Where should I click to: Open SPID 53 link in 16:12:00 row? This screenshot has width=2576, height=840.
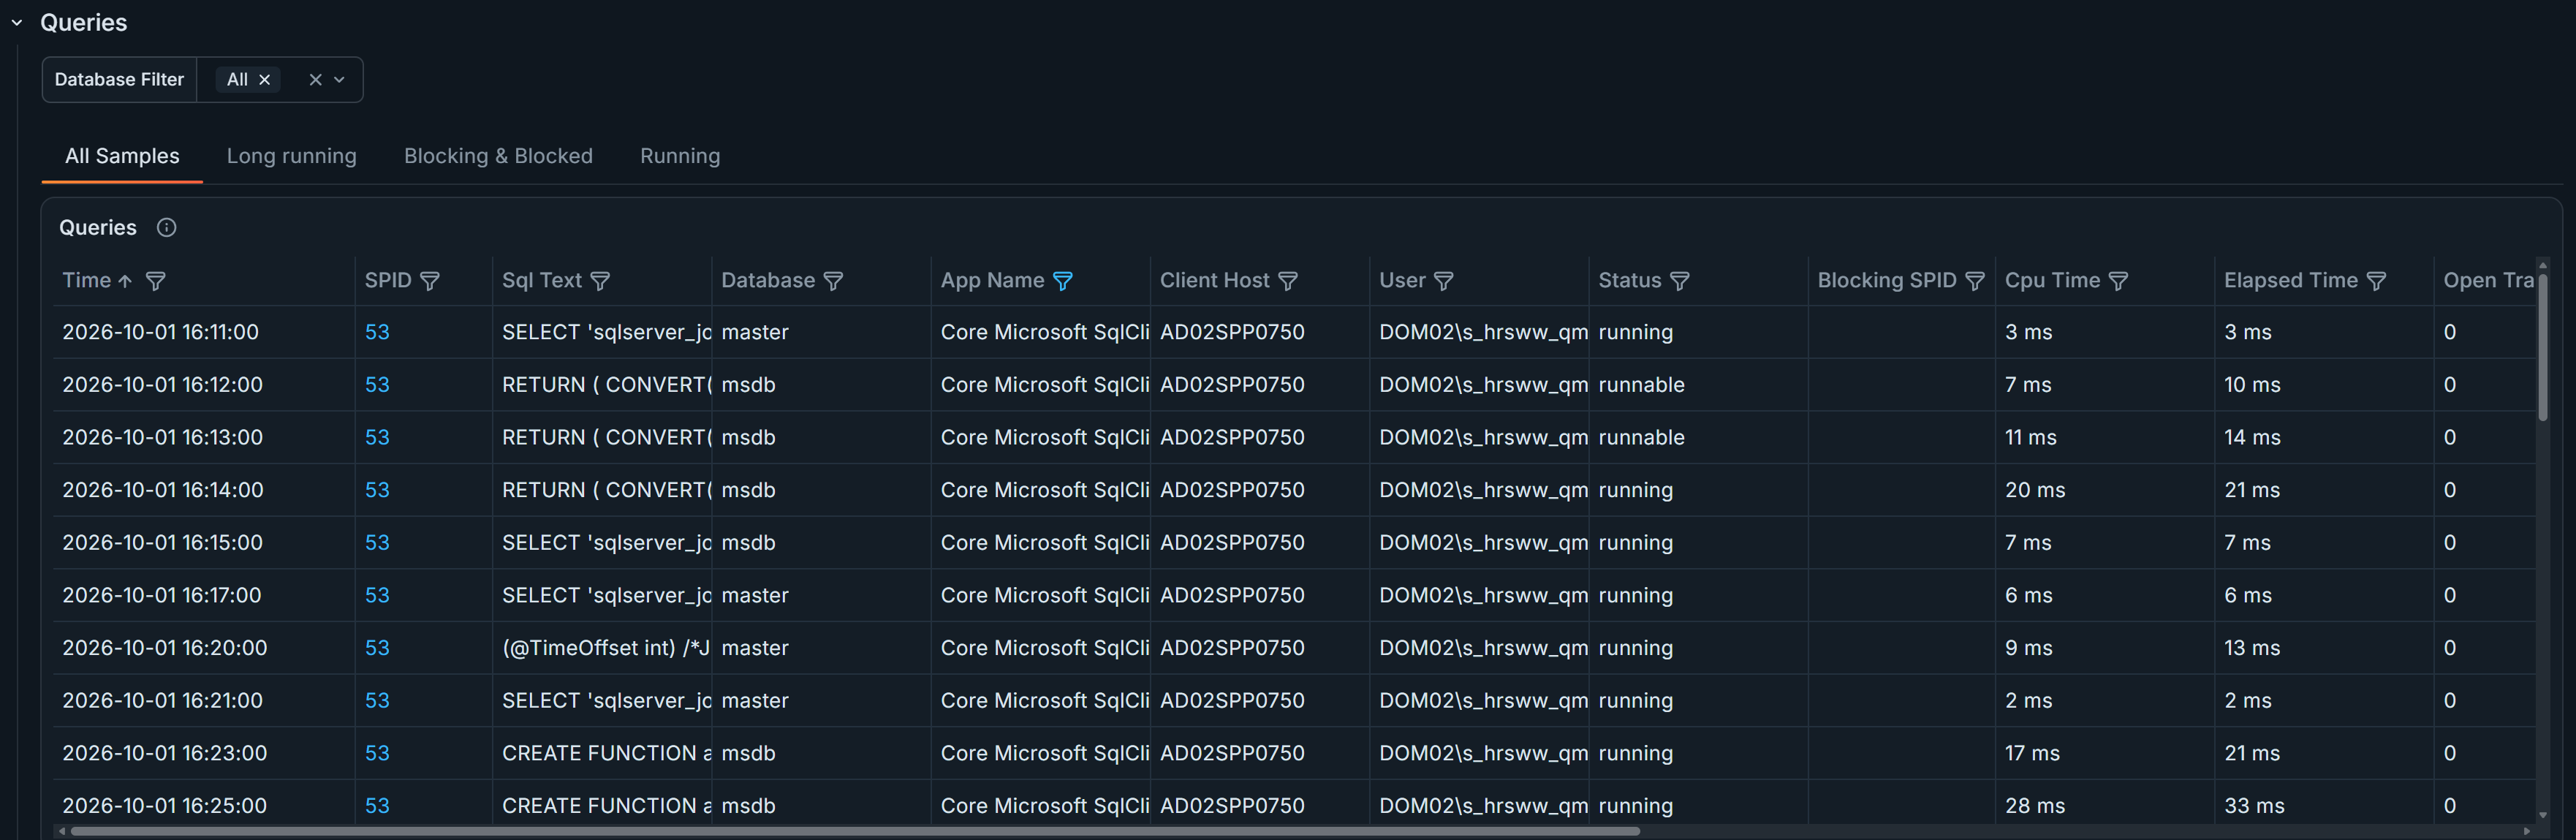(x=377, y=385)
